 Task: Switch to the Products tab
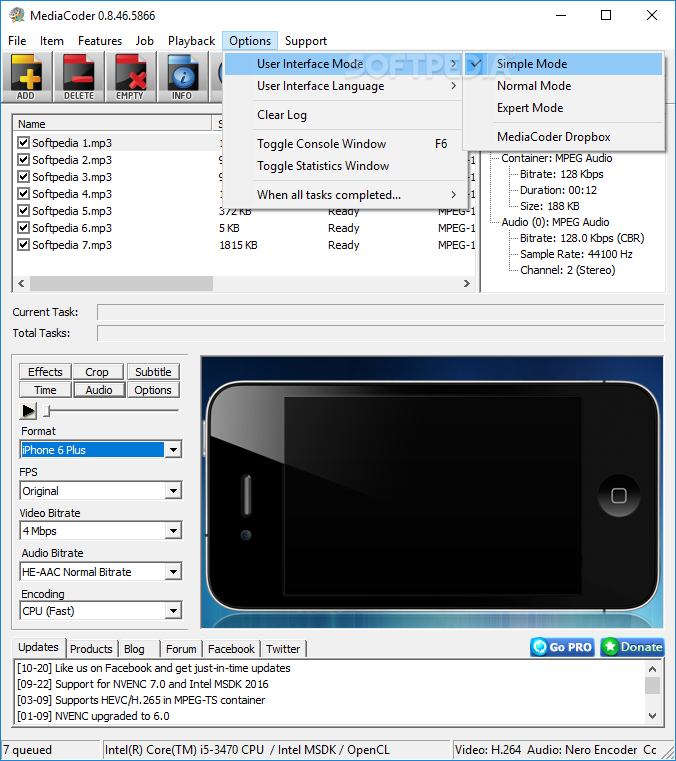point(91,649)
